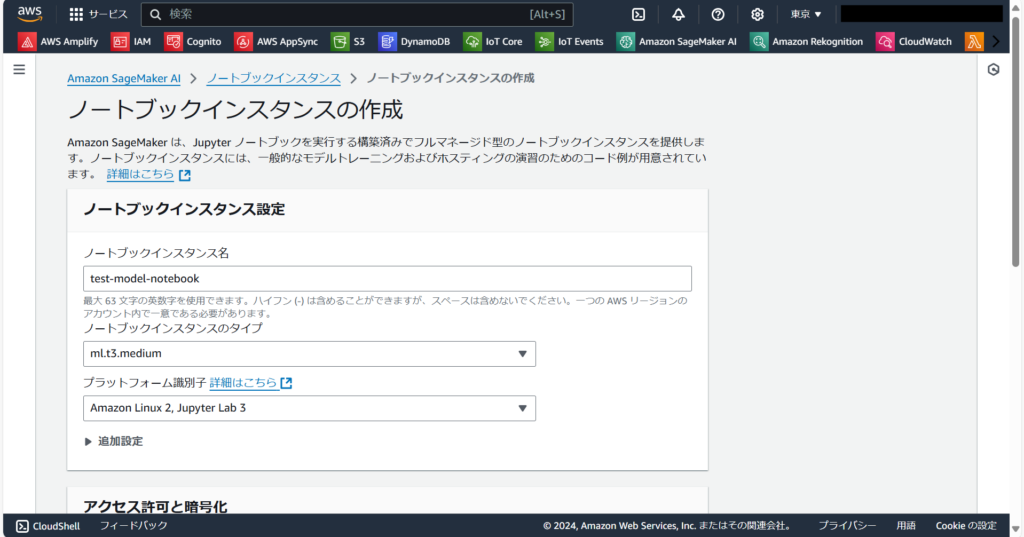Click the search magnifier icon
This screenshot has width=1024, height=537.
click(x=155, y=14)
